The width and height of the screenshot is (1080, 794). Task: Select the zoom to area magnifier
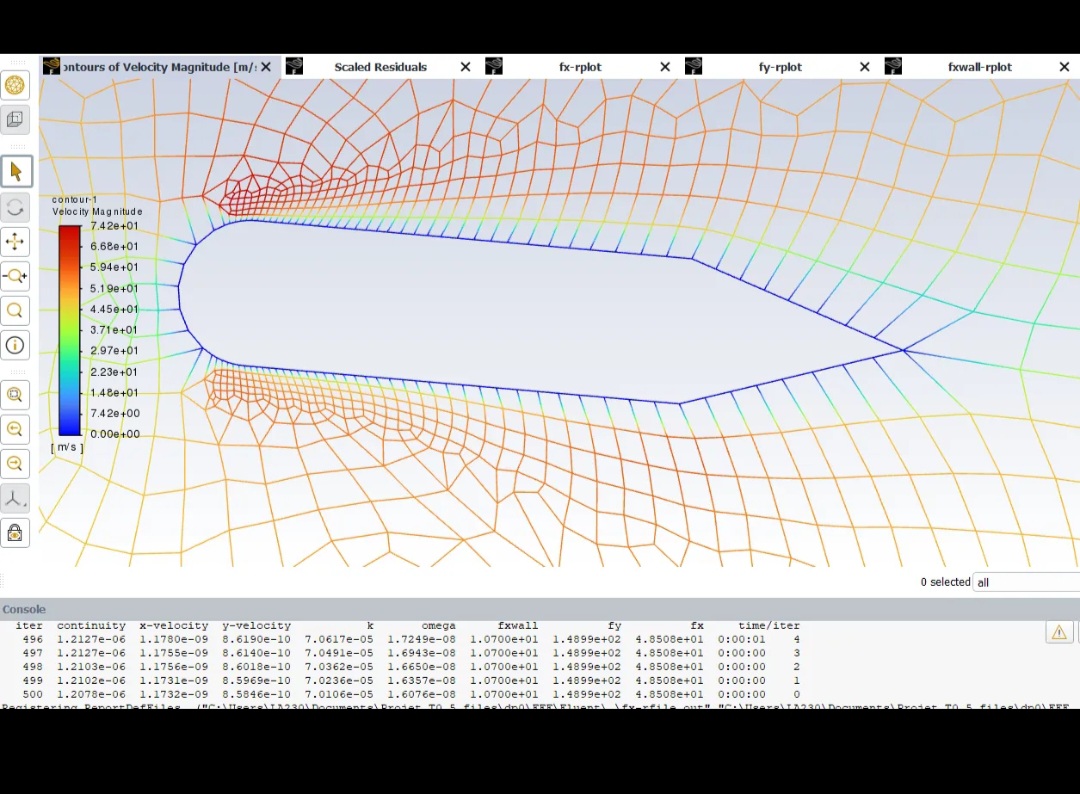(x=15, y=311)
